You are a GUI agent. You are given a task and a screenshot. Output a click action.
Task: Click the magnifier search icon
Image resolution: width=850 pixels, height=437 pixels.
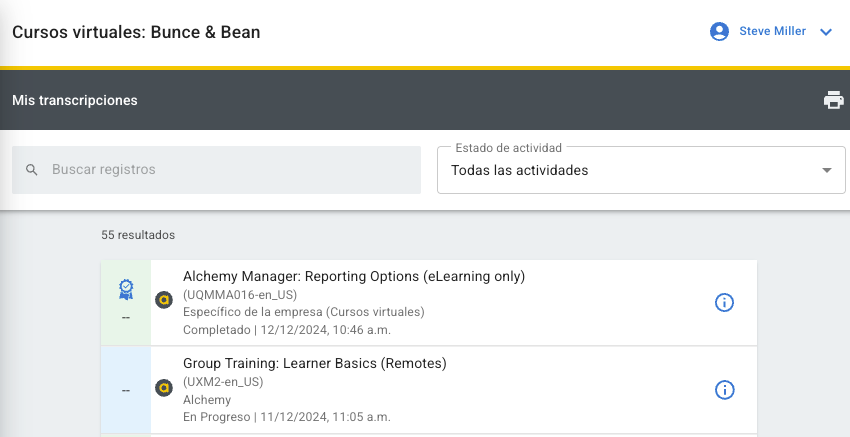pos(32,170)
